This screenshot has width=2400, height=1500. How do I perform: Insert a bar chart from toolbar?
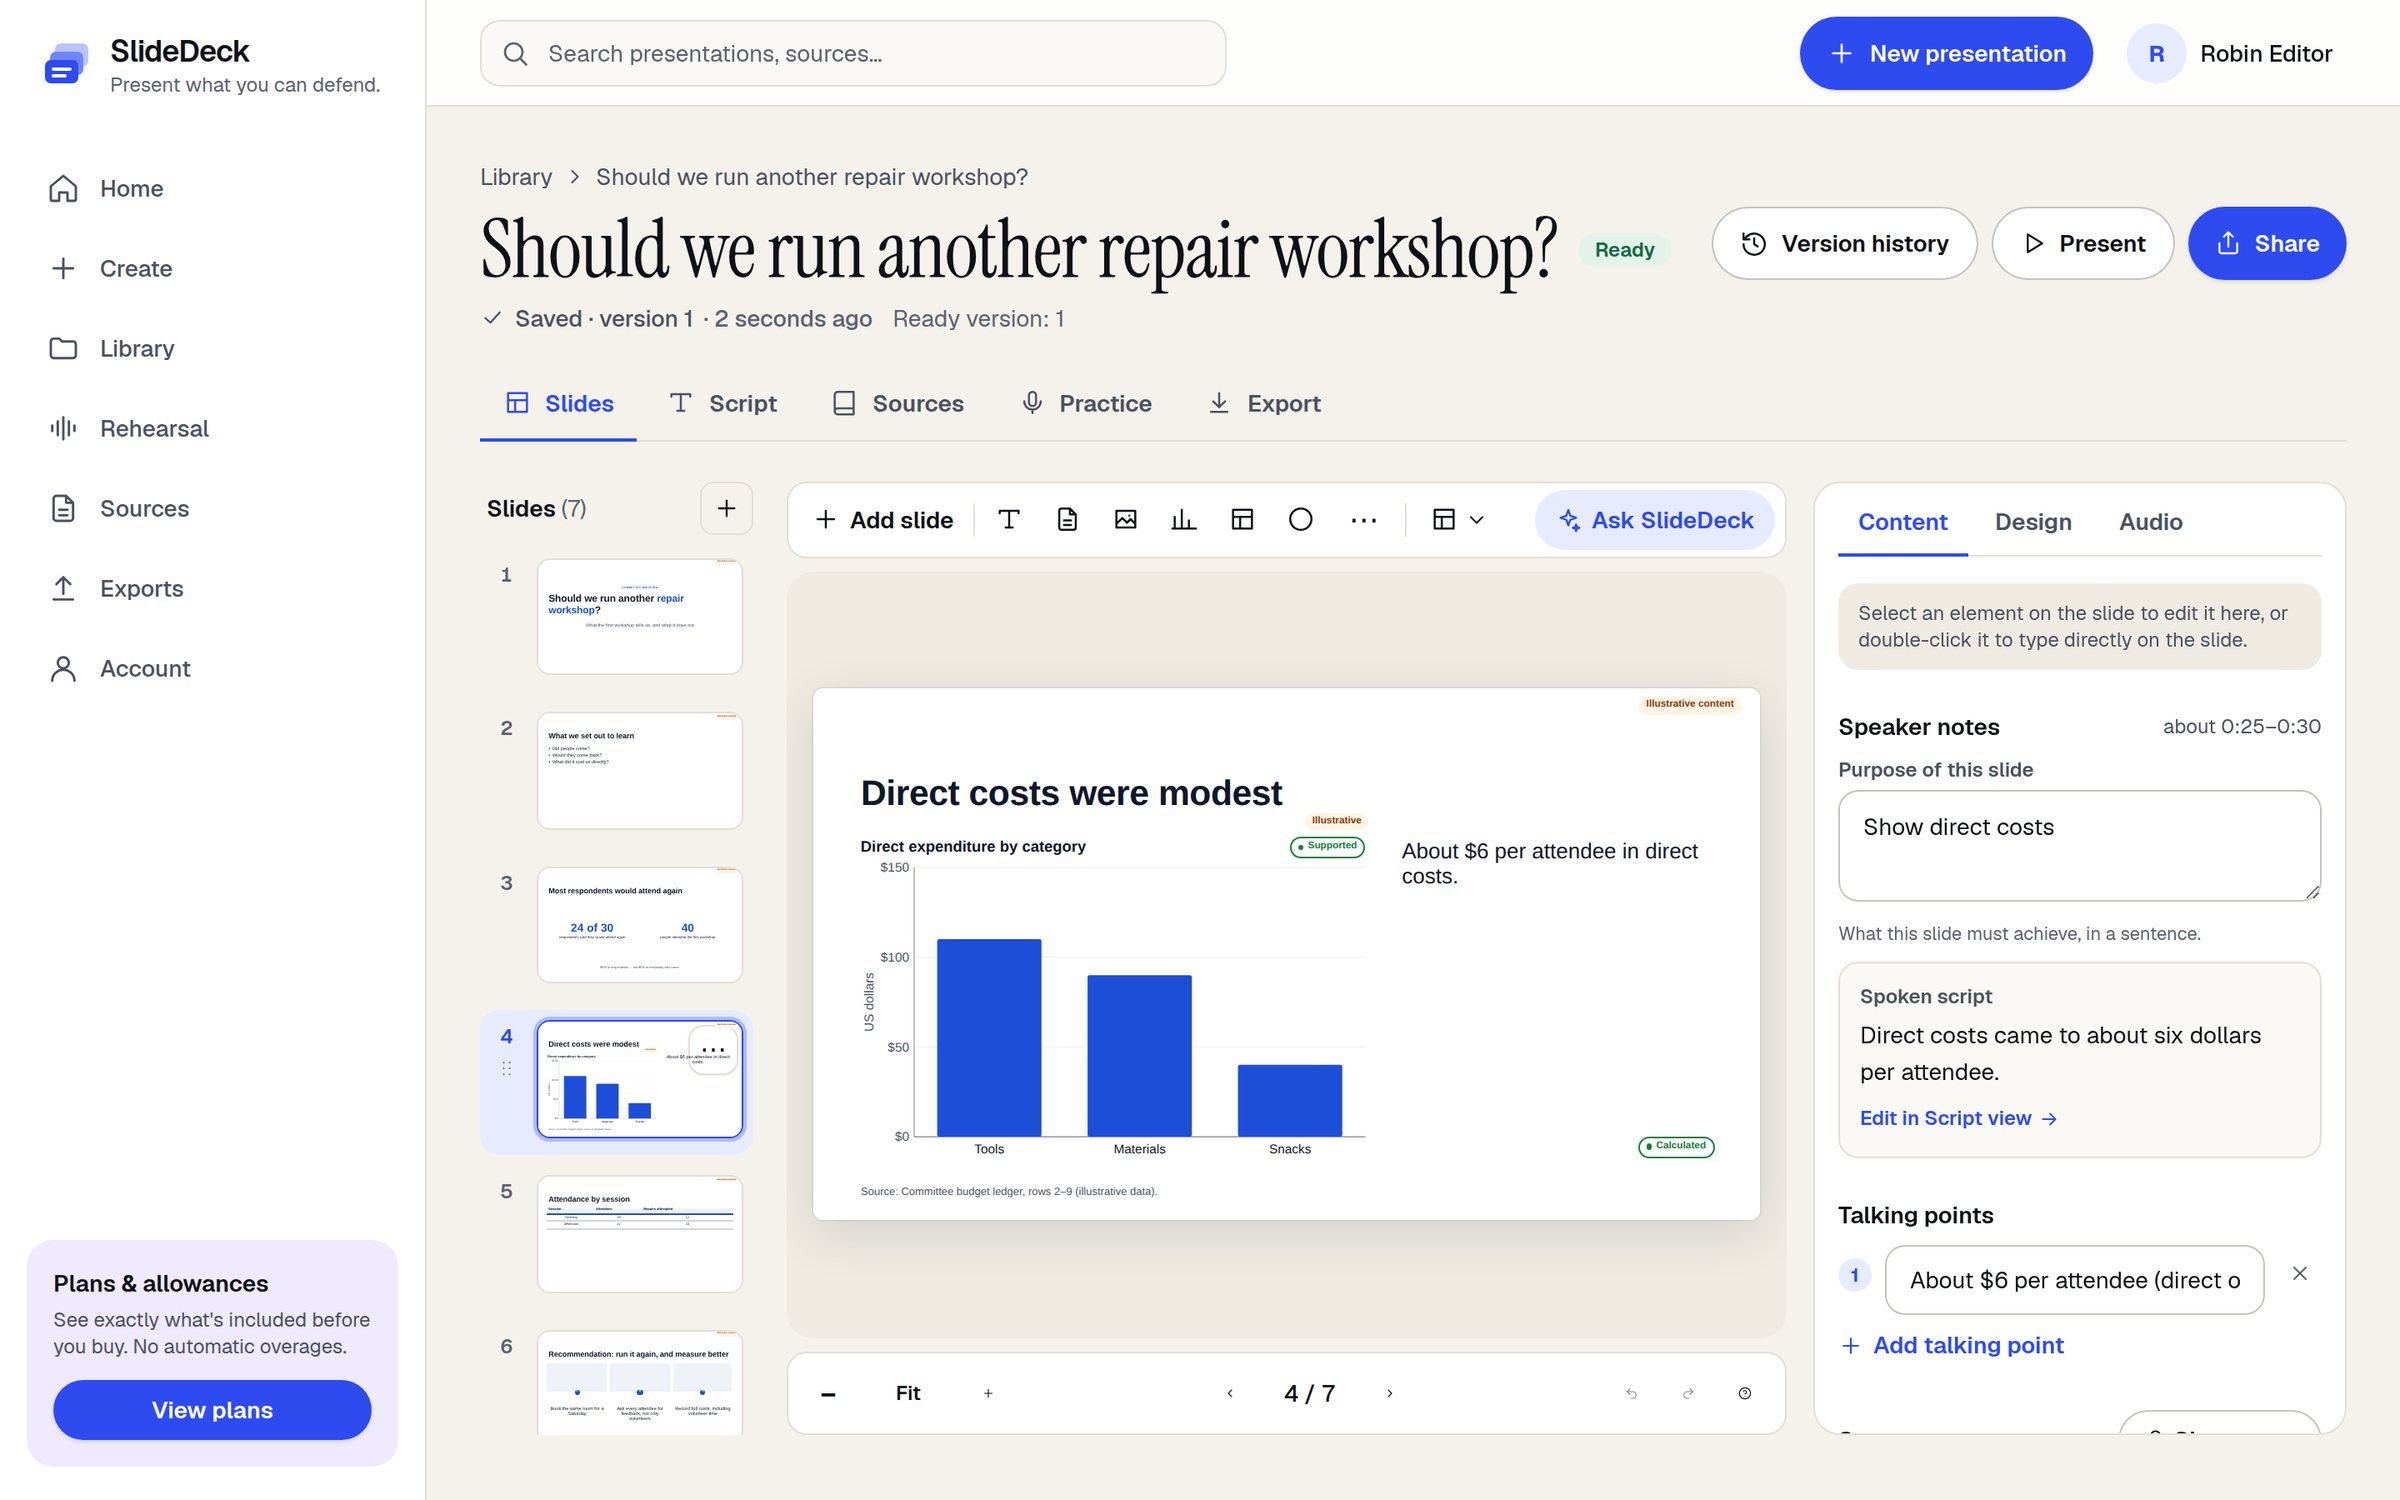(1183, 520)
